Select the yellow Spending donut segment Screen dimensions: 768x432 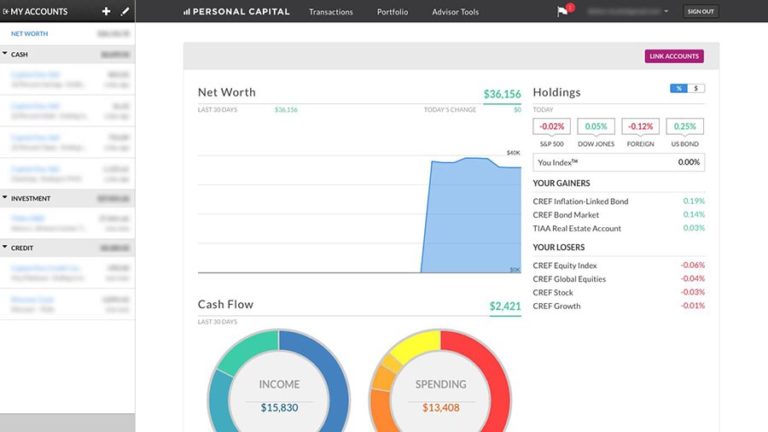click(x=418, y=343)
